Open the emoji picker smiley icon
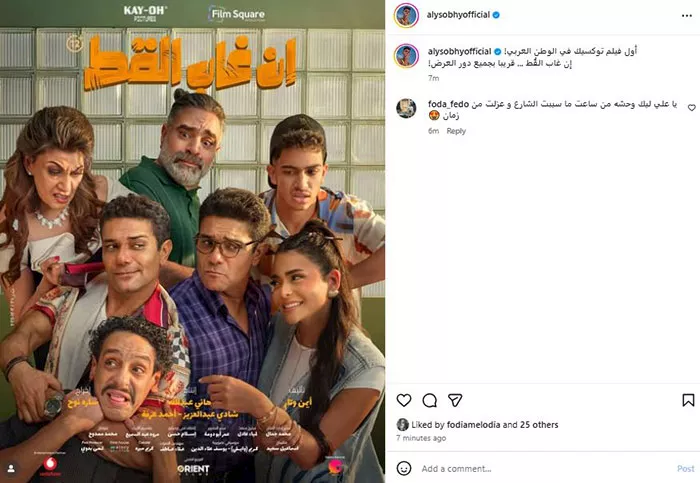 404,468
